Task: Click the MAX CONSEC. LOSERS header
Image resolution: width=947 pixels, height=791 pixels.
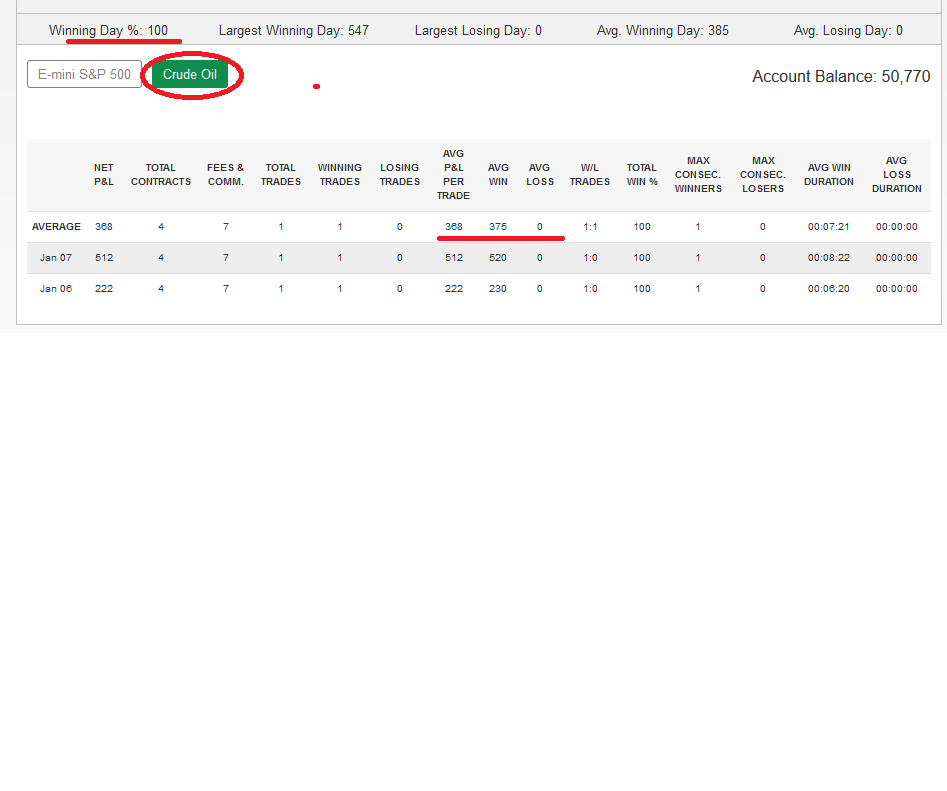Action: click(763, 175)
